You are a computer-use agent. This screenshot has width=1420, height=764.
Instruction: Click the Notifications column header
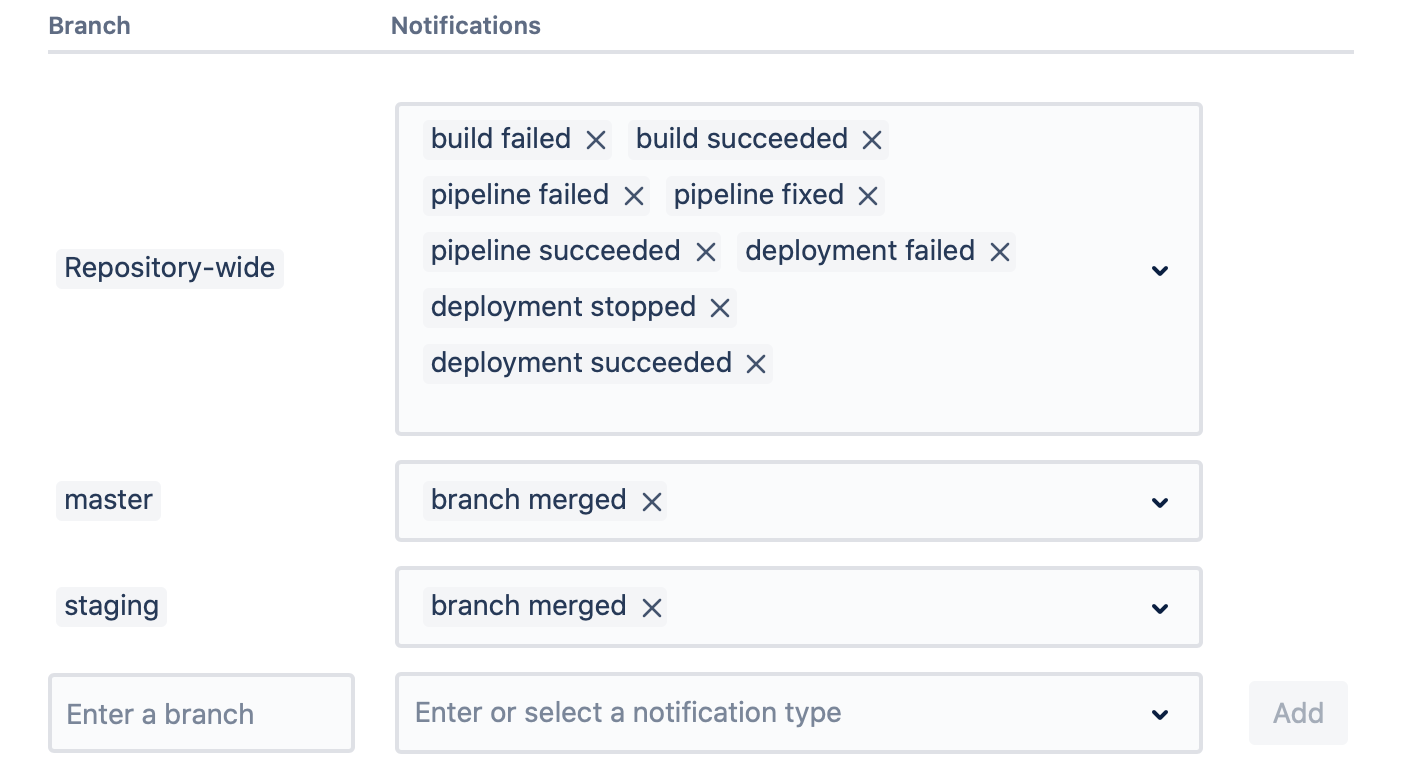[465, 25]
